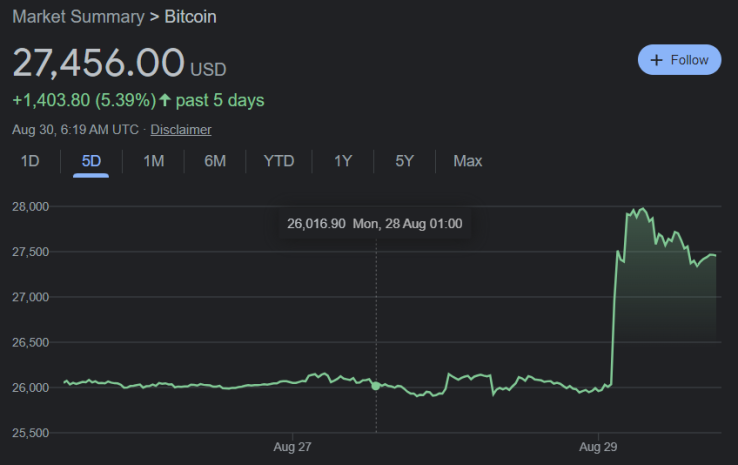Screen dimensions: 738x465
Task: Switch chart to 1M range
Action: coord(153,161)
